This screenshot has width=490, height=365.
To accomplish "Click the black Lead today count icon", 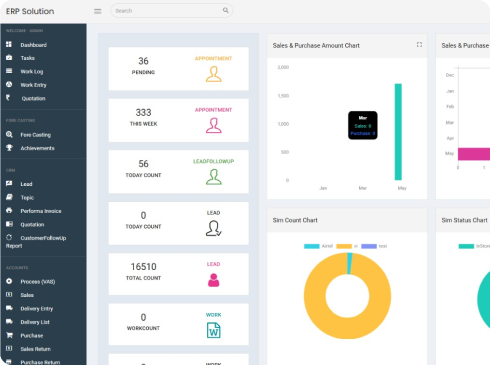I will click(x=213, y=228).
